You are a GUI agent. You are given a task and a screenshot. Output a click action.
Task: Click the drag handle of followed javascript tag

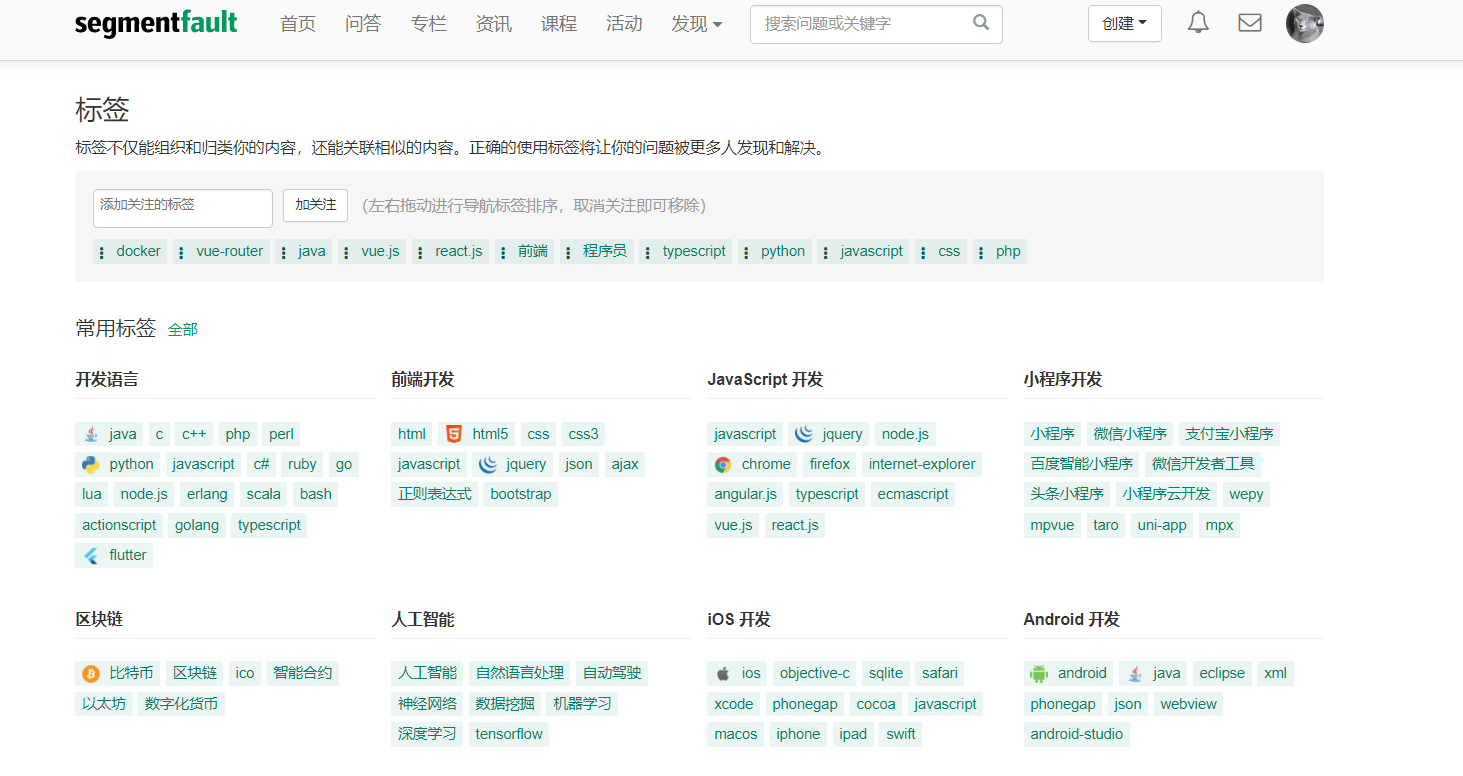pos(826,252)
